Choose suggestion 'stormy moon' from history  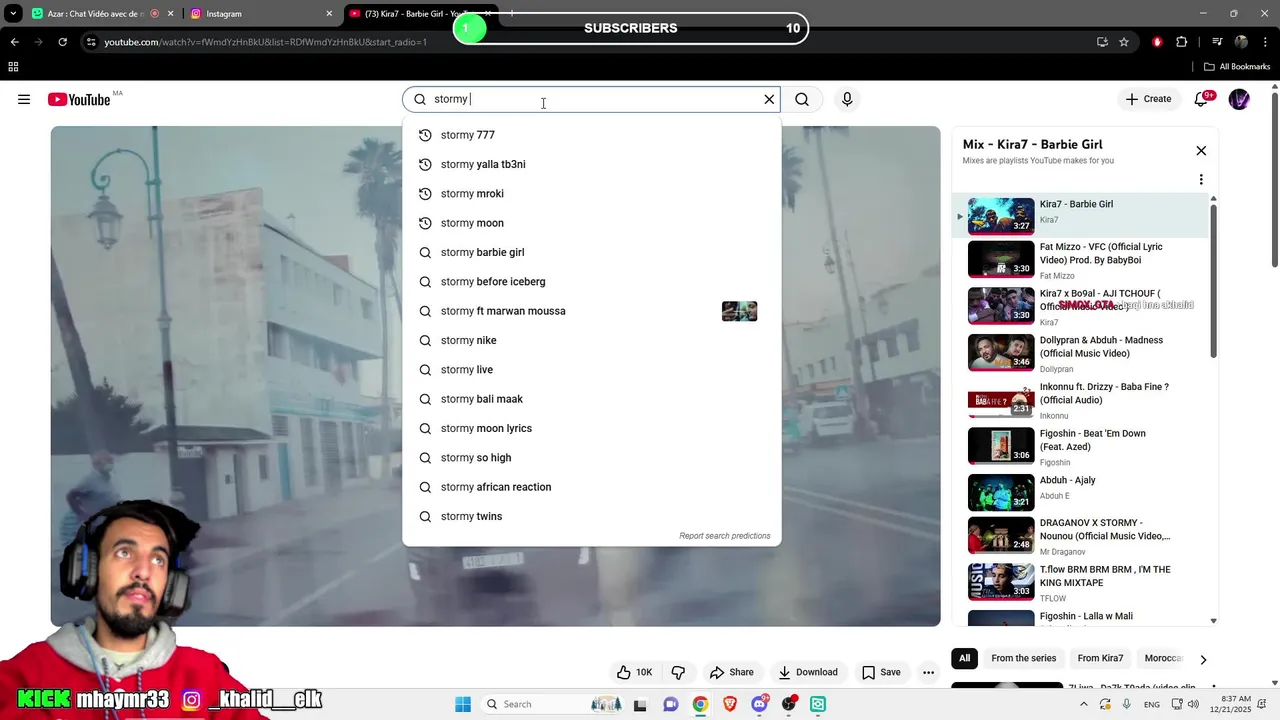591,223
